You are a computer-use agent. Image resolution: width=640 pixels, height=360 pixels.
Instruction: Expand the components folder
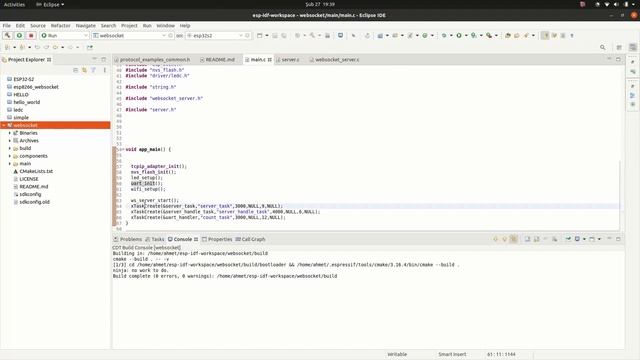coord(10,156)
